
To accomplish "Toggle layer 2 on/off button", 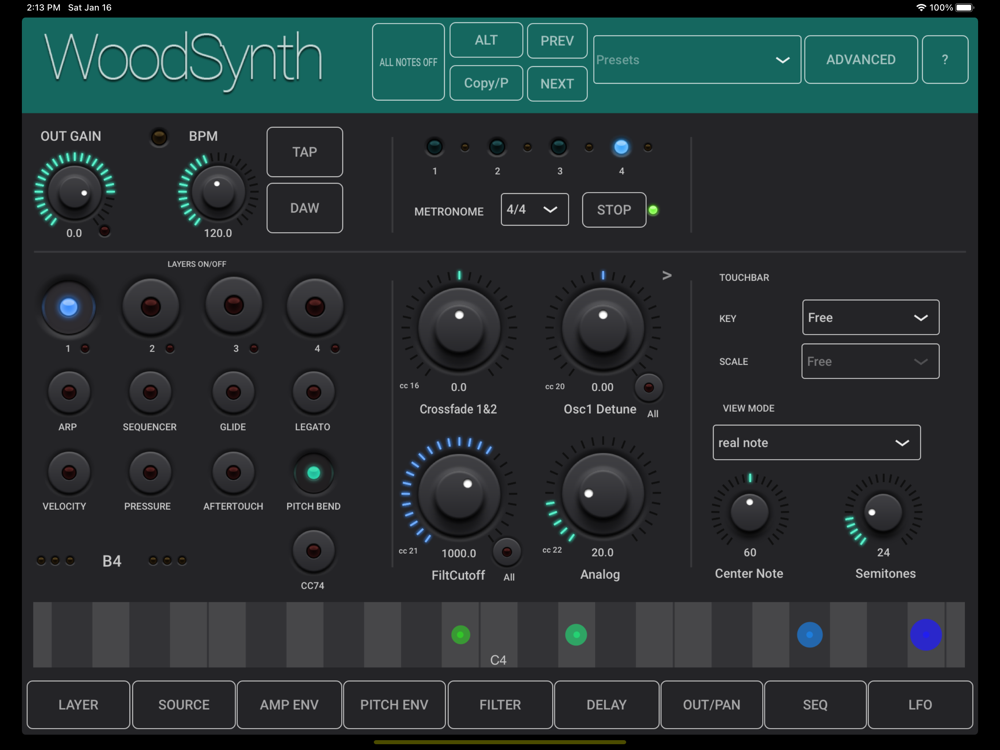I will (x=151, y=307).
